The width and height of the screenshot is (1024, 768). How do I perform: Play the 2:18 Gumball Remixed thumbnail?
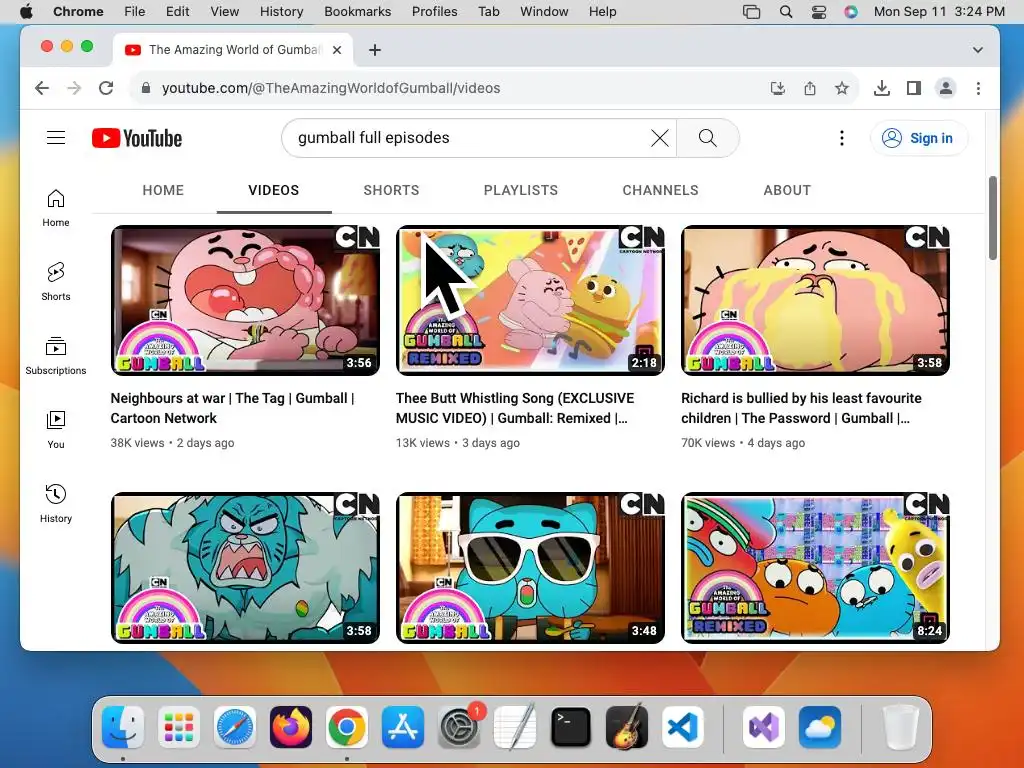pos(530,300)
